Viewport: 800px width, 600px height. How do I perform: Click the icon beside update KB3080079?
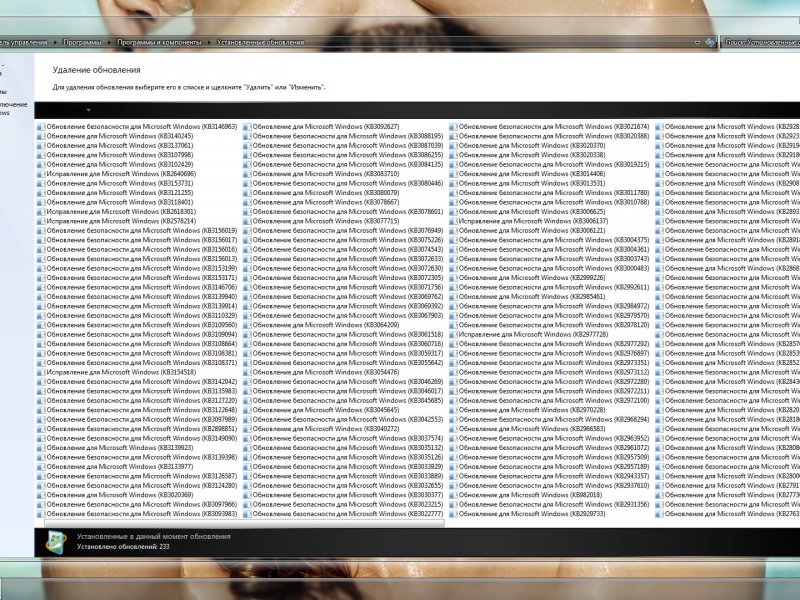pyautogui.click(x=247, y=193)
